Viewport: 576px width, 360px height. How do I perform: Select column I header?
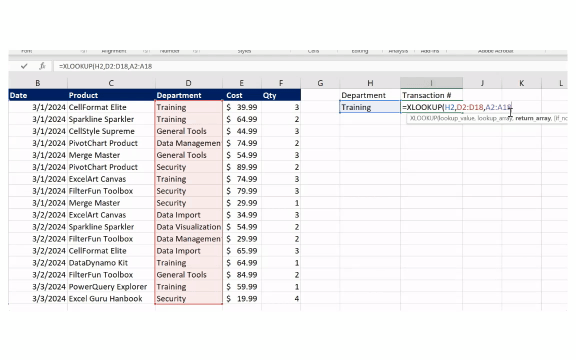point(431,83)
